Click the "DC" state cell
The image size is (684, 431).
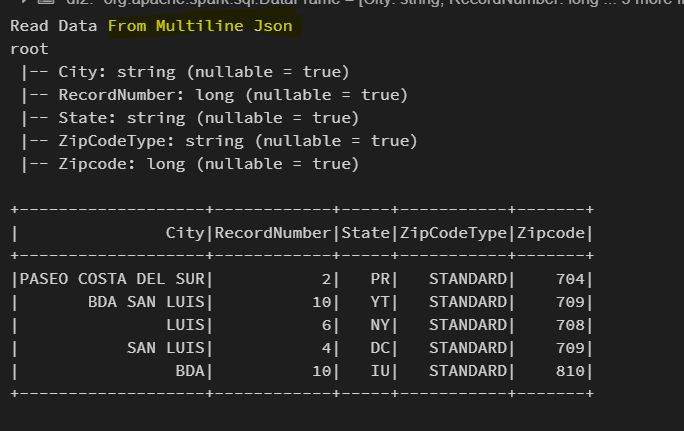click(x=380, y=349)
